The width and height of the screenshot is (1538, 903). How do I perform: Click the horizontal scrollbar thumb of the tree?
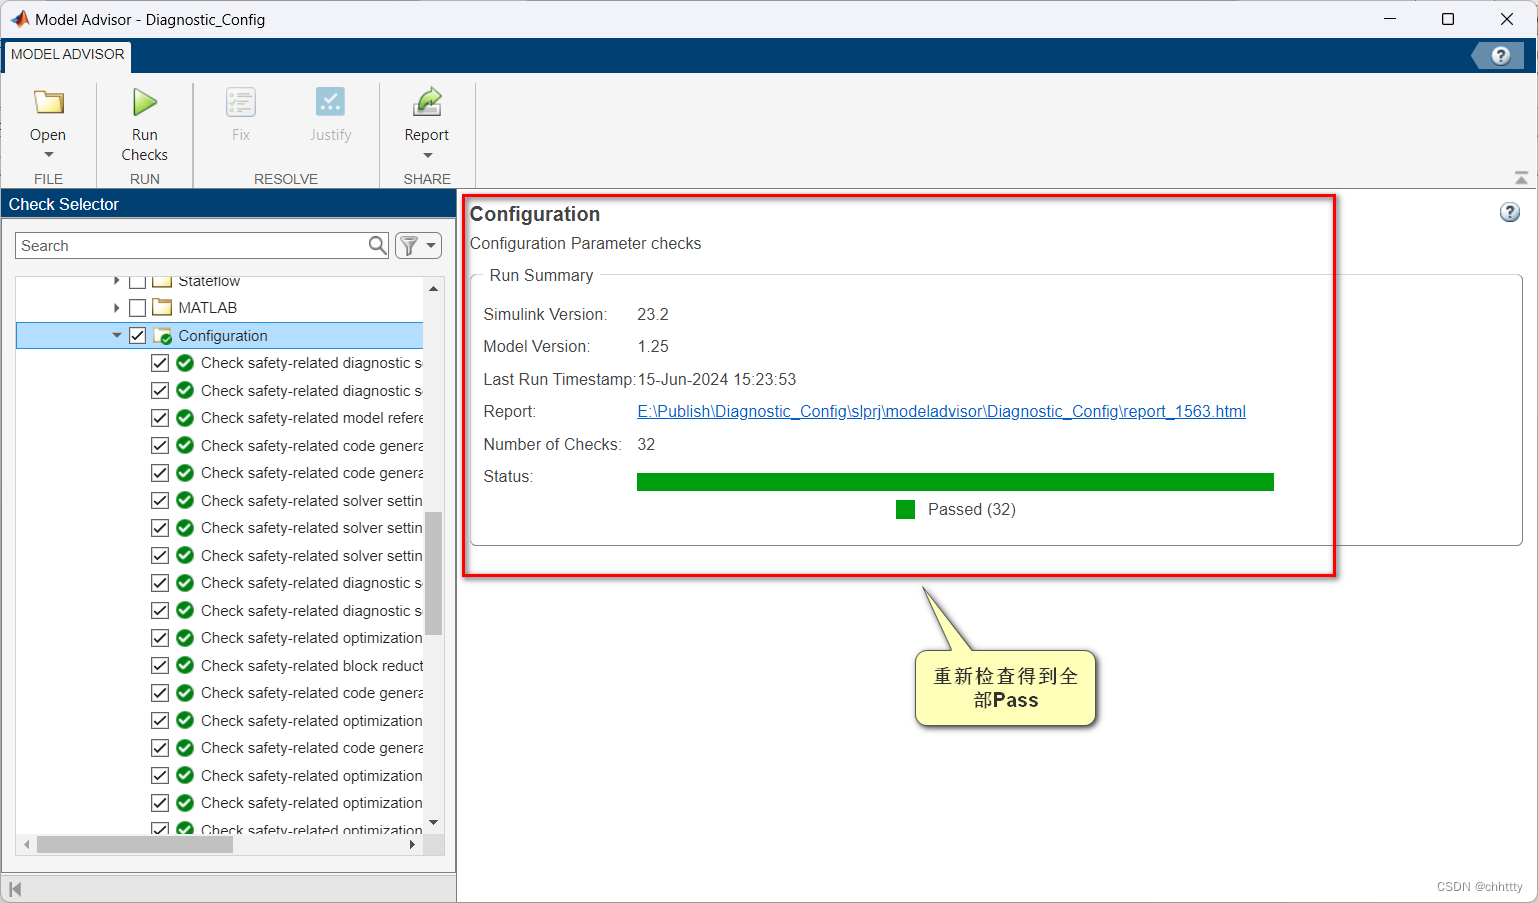coord(135,845)
